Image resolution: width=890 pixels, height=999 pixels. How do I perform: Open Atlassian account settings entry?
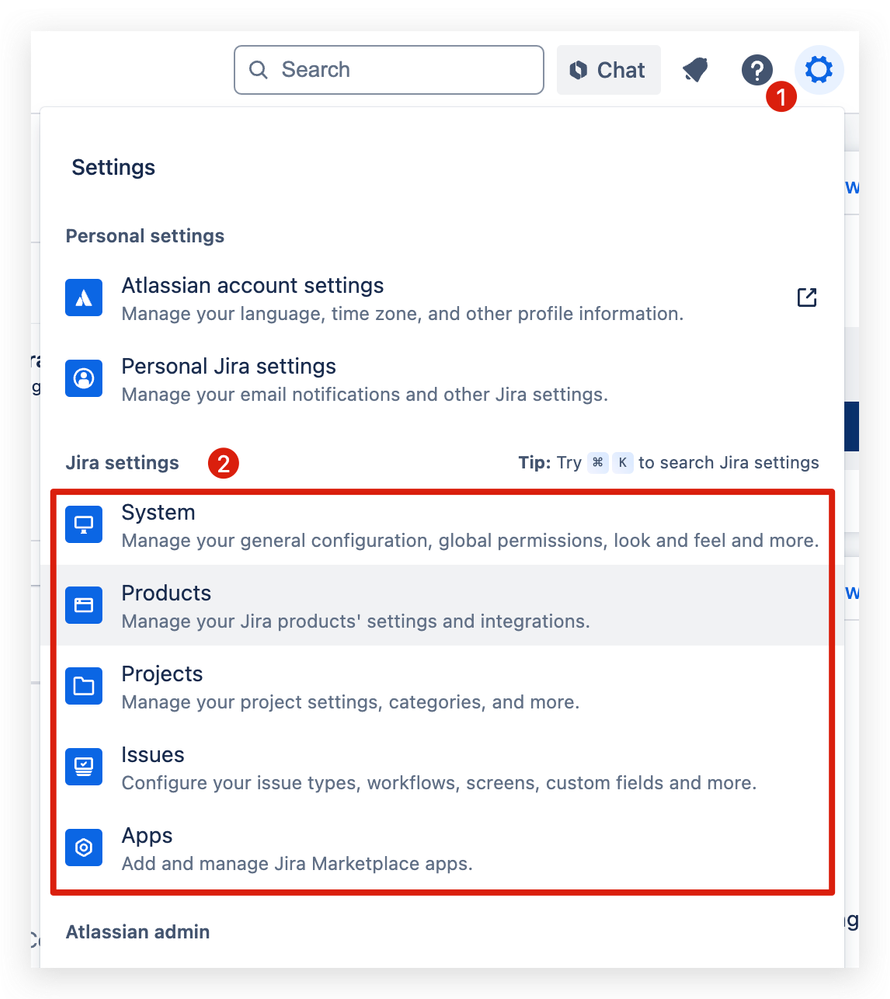(x=442, y=298)
